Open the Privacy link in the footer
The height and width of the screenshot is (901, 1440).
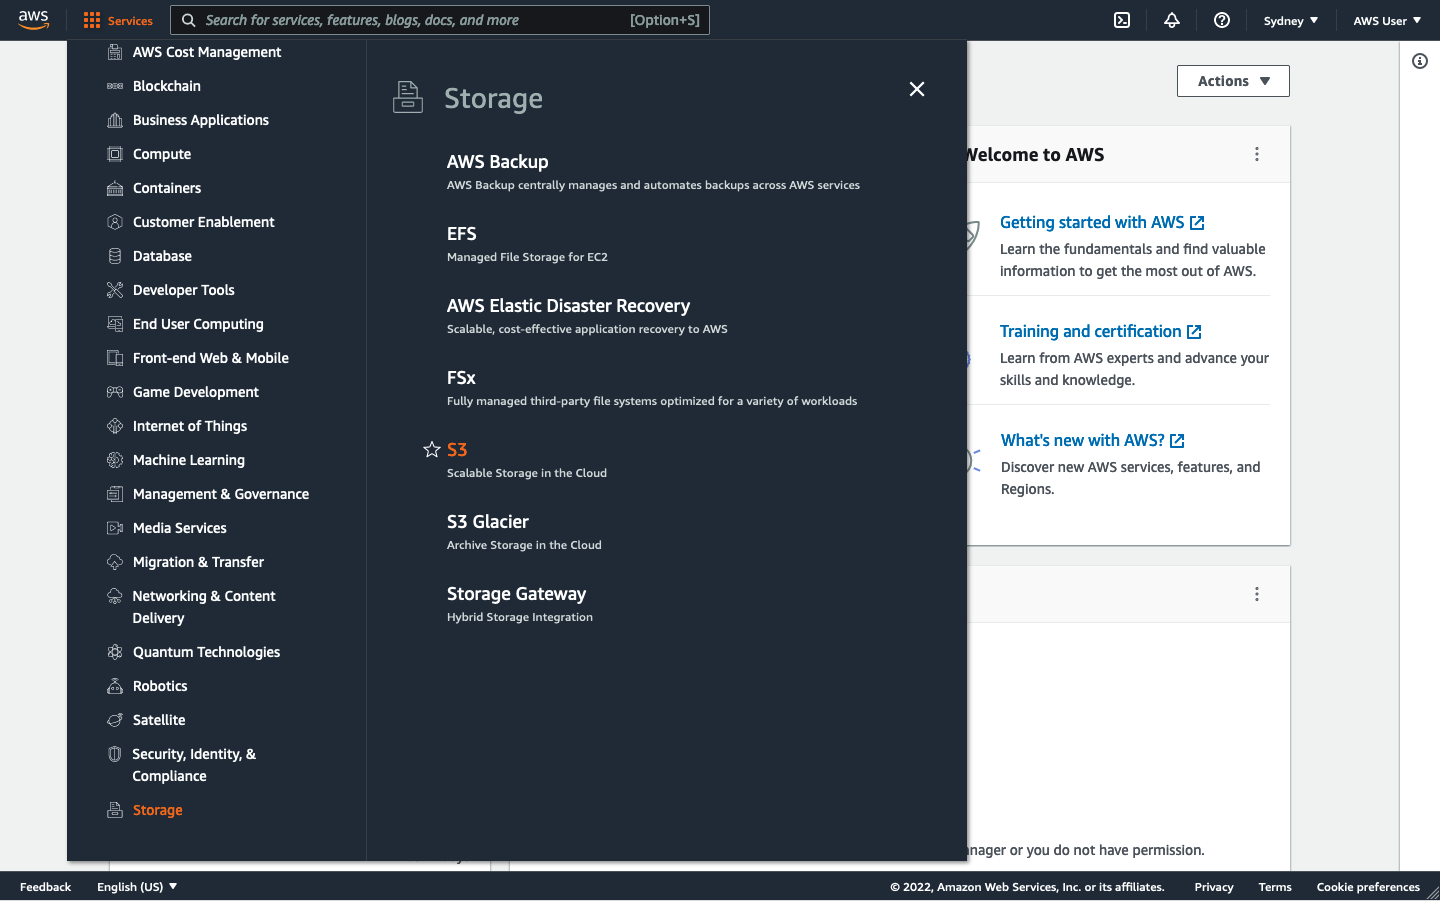[x=1213, y=887]
